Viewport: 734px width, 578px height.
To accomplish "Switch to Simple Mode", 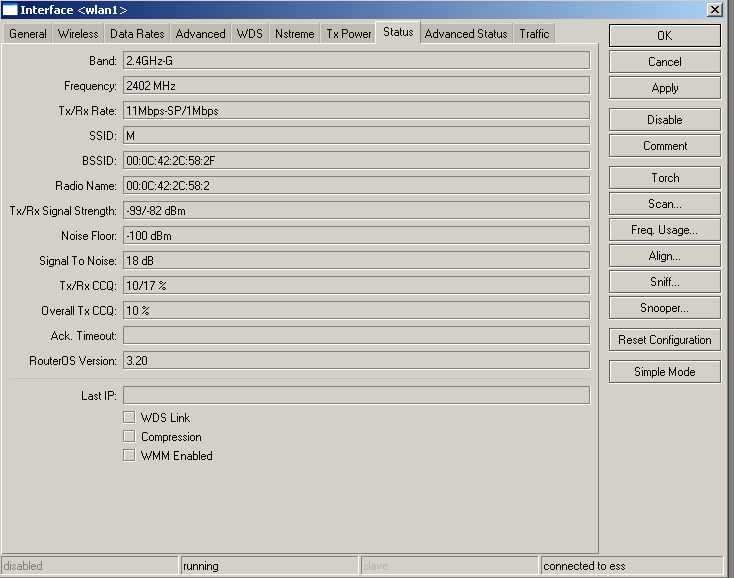I will 664,372.
